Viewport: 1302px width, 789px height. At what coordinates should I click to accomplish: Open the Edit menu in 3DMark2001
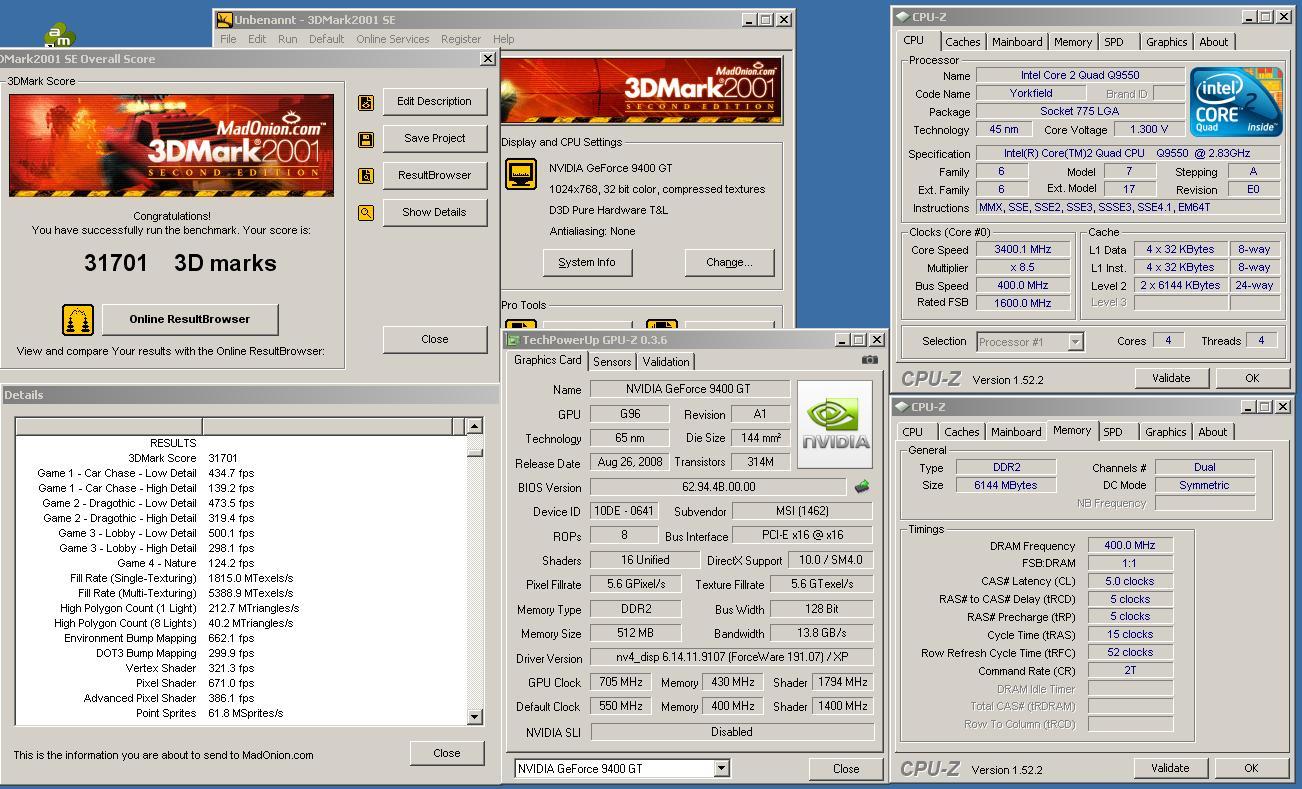click(257, 39)
